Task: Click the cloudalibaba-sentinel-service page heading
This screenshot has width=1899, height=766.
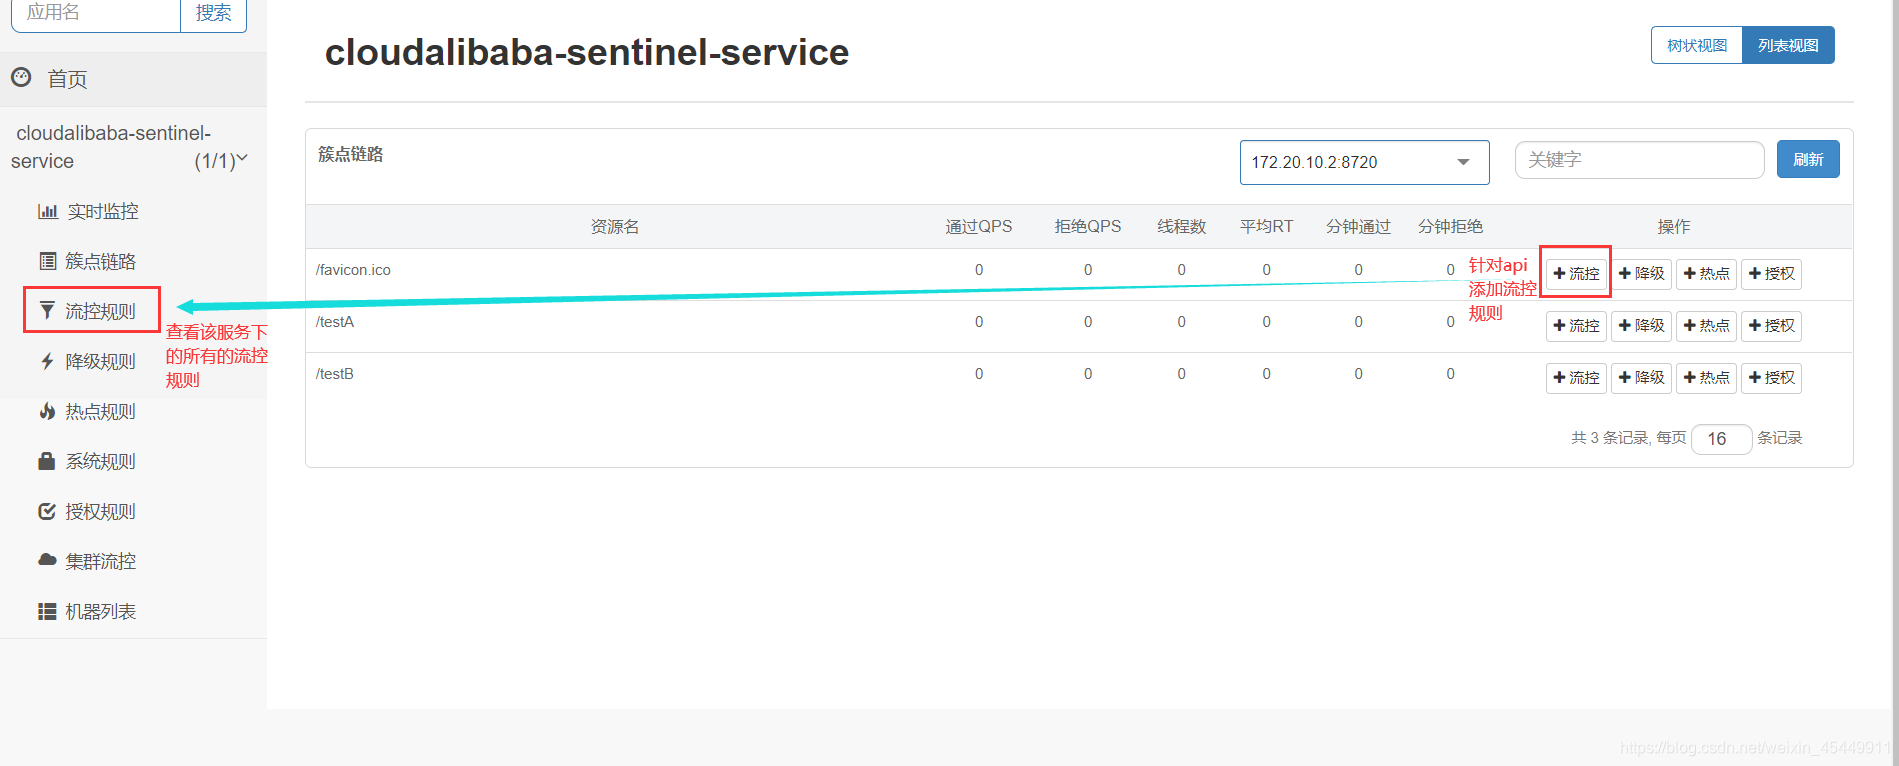Action: (x=587, y=52)
